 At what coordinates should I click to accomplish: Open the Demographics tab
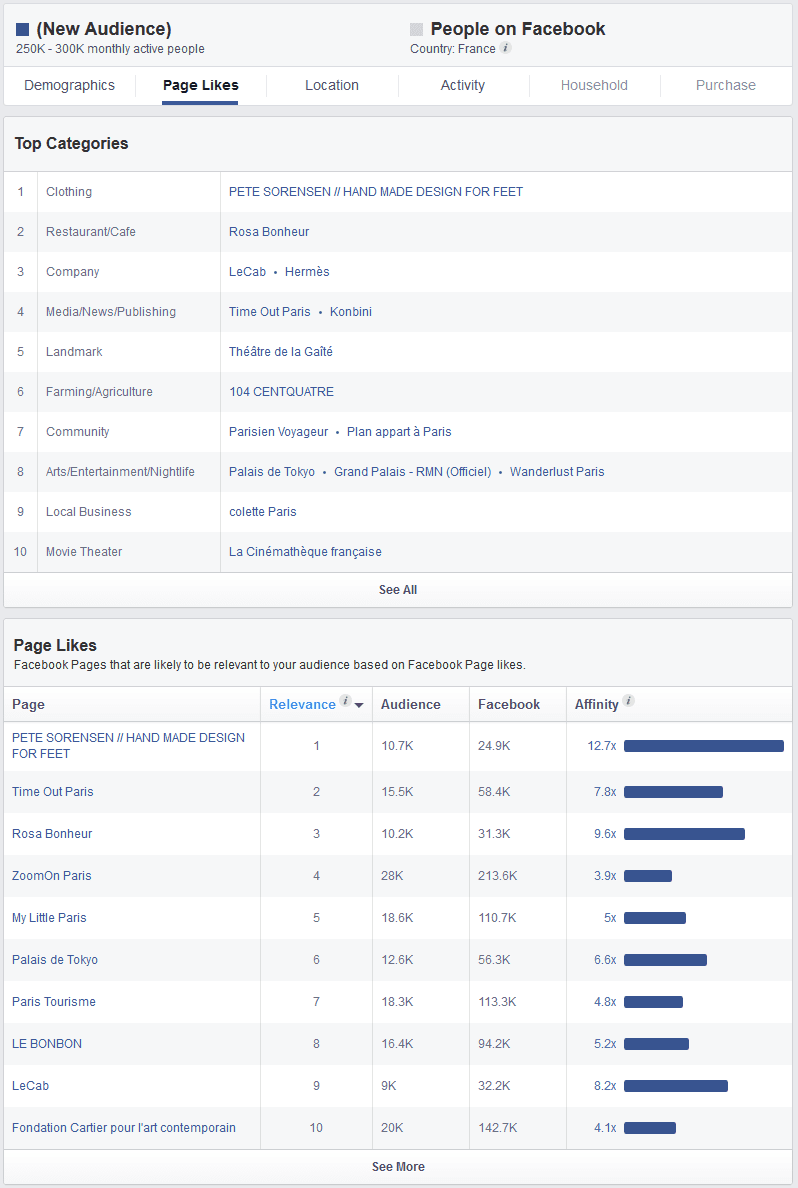[70, 86]
